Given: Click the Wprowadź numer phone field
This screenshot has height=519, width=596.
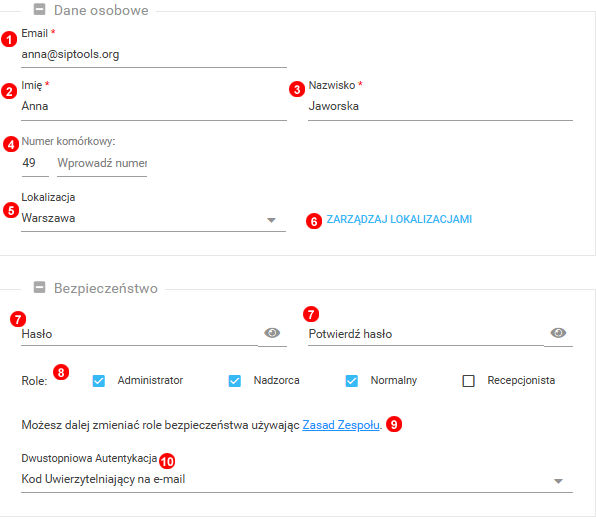Looking at the screenshot, I should click(x=102, y=163).
